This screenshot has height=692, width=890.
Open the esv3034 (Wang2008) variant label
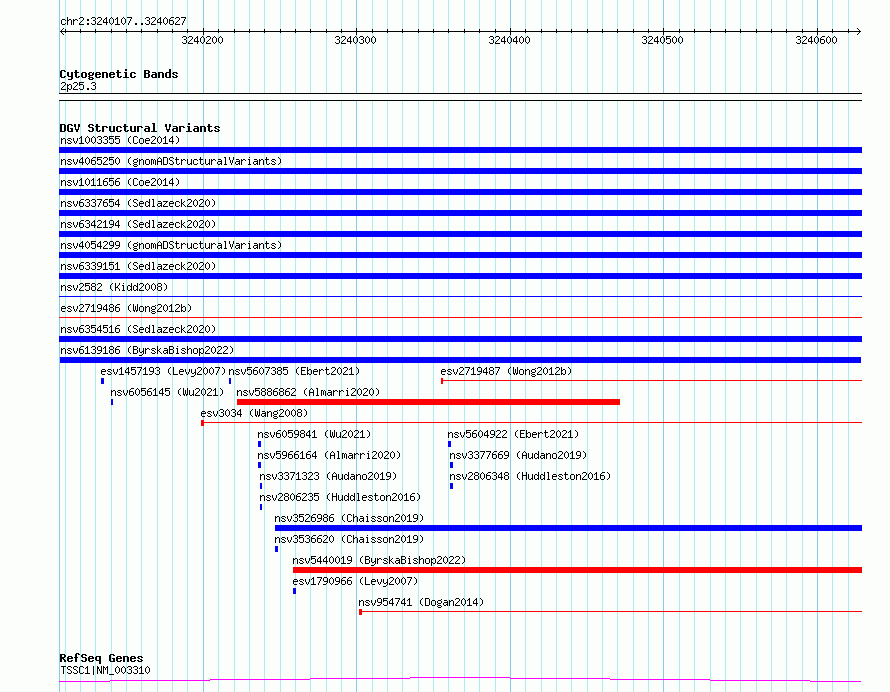(x=254, y=413)
